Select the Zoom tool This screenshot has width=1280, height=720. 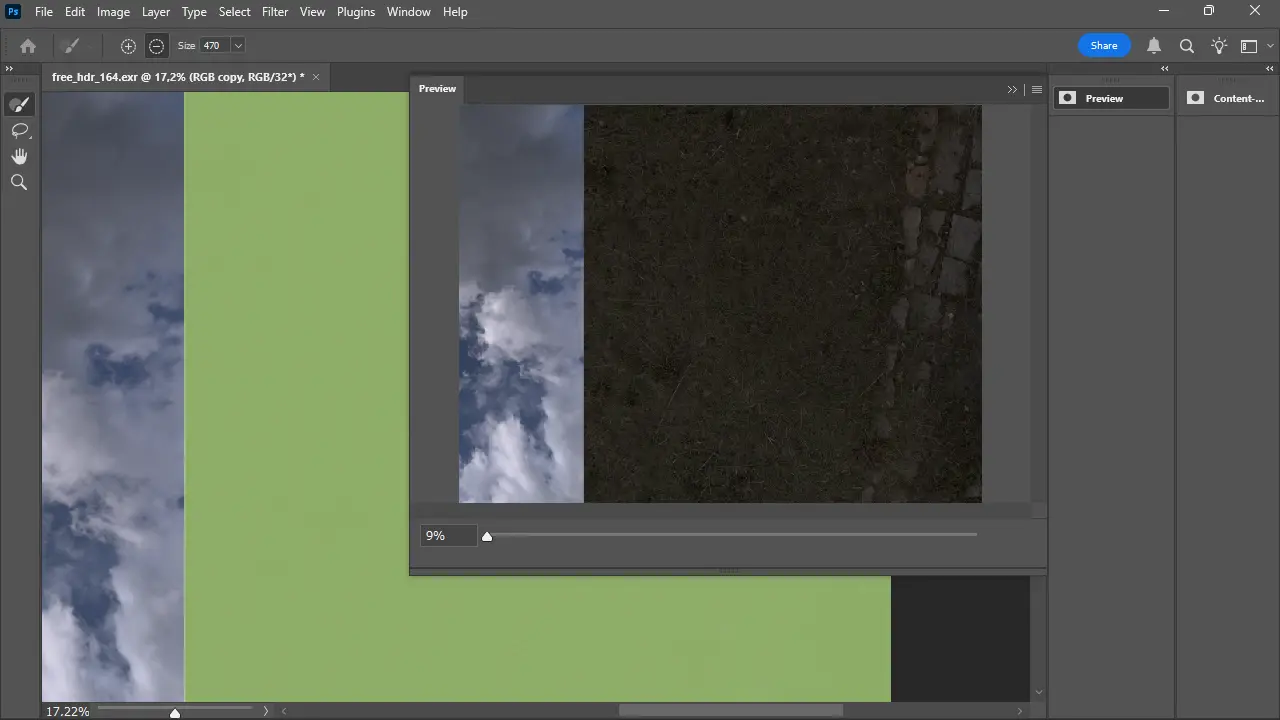coord(19,182)
